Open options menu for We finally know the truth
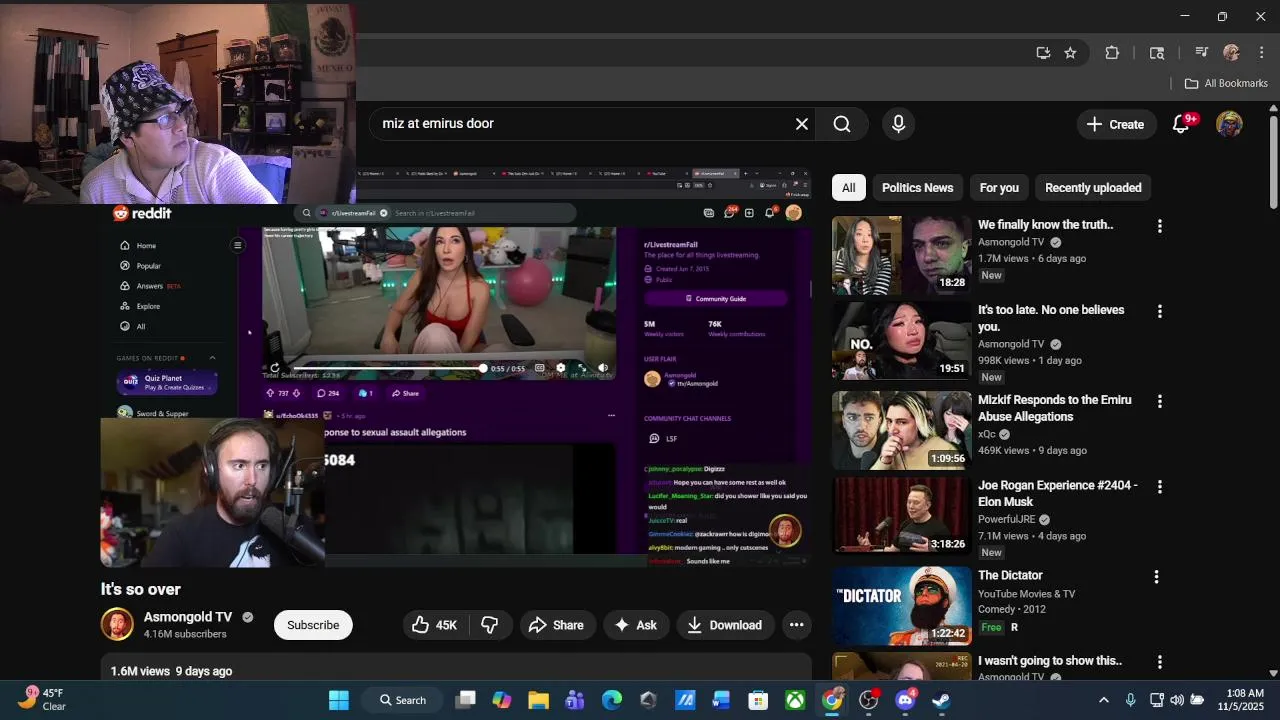 1159,227
